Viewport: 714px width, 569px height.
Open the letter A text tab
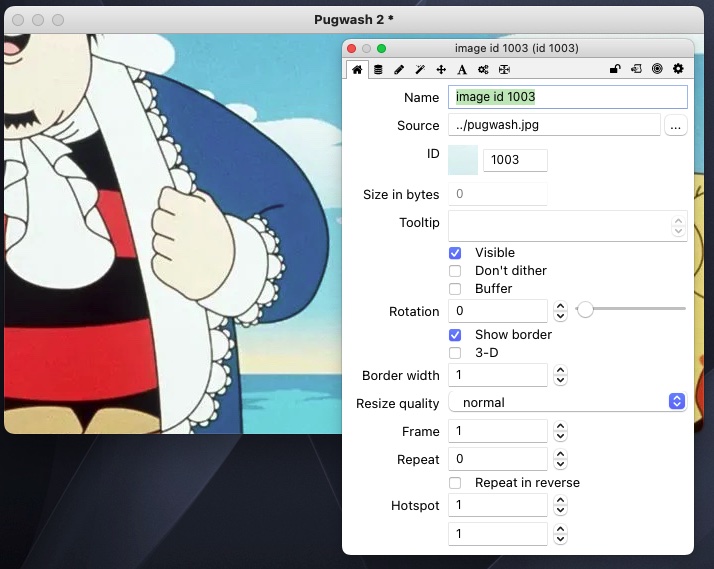pyautogui.click(x=462, y=70)
